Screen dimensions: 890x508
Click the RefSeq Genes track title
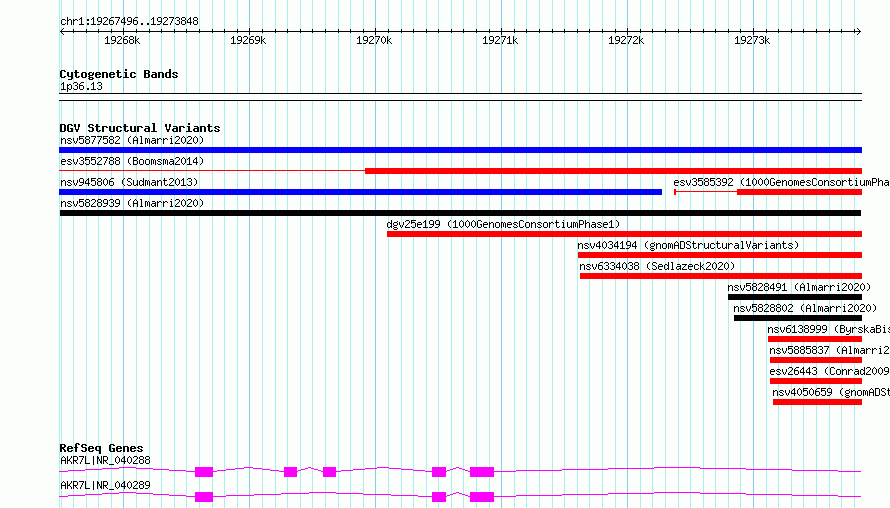point(101,448)
